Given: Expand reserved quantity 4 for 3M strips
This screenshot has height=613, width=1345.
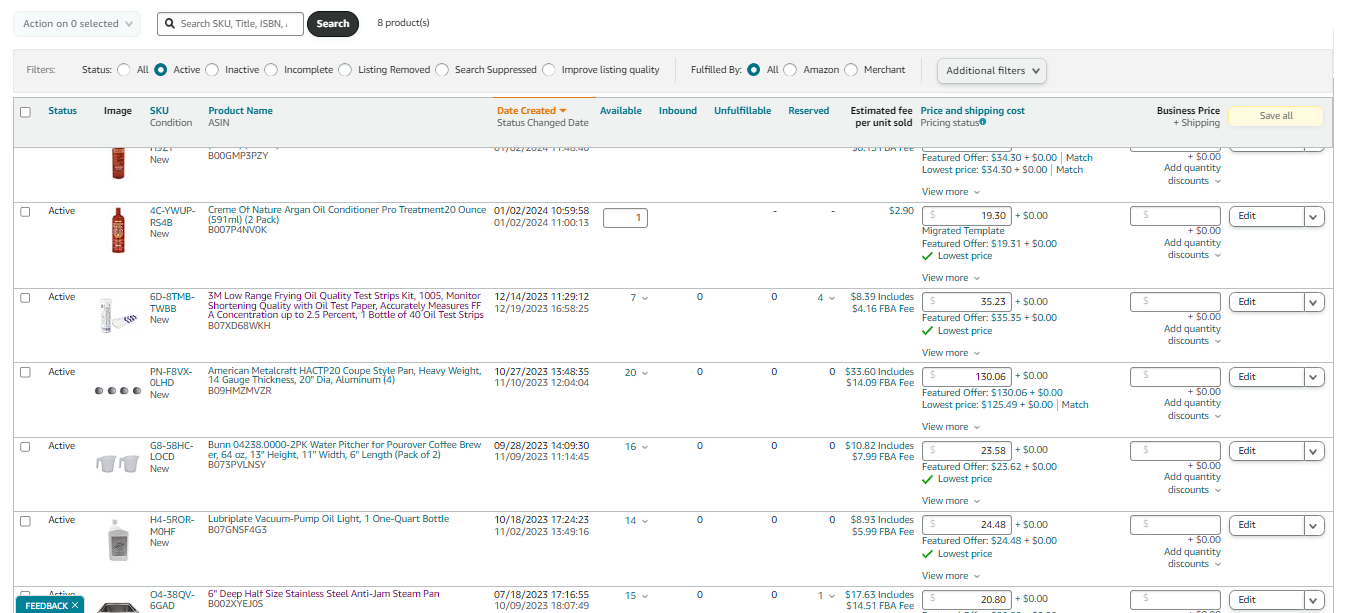Looking at the screenshot, I should pyautogui.click(x=826, y=298).
